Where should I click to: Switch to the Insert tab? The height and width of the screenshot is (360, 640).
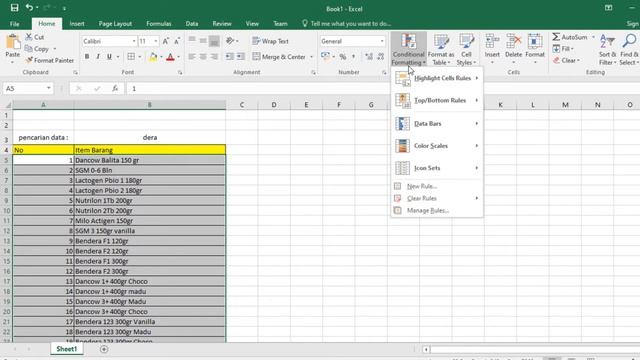tap(77, 24)
